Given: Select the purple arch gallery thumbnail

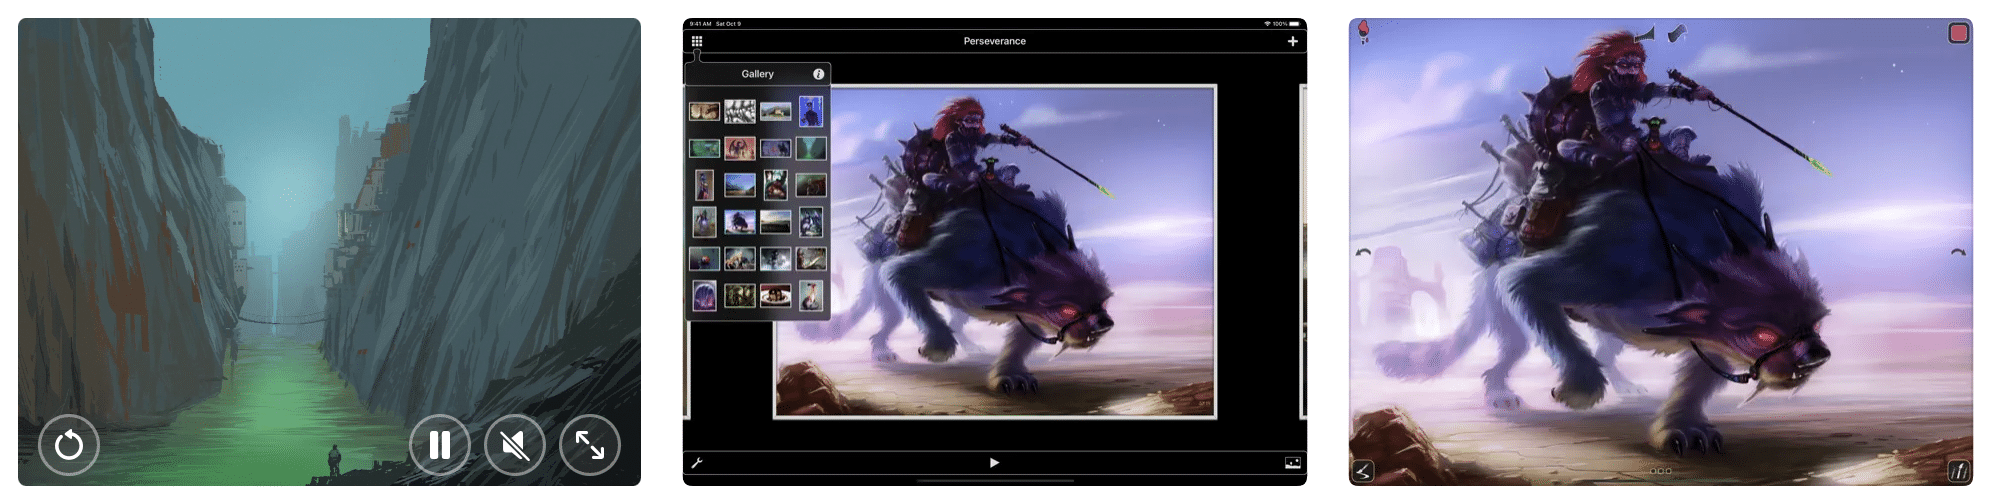Looking at the screenshot, I should click(704, 295).
